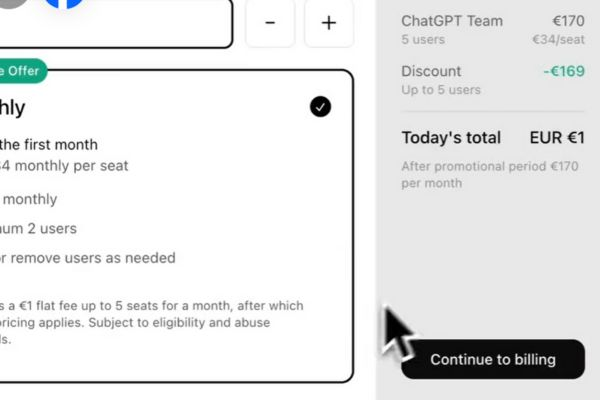
Task: Click the seat quantity box beside minus button
Action: click(116, 23)
